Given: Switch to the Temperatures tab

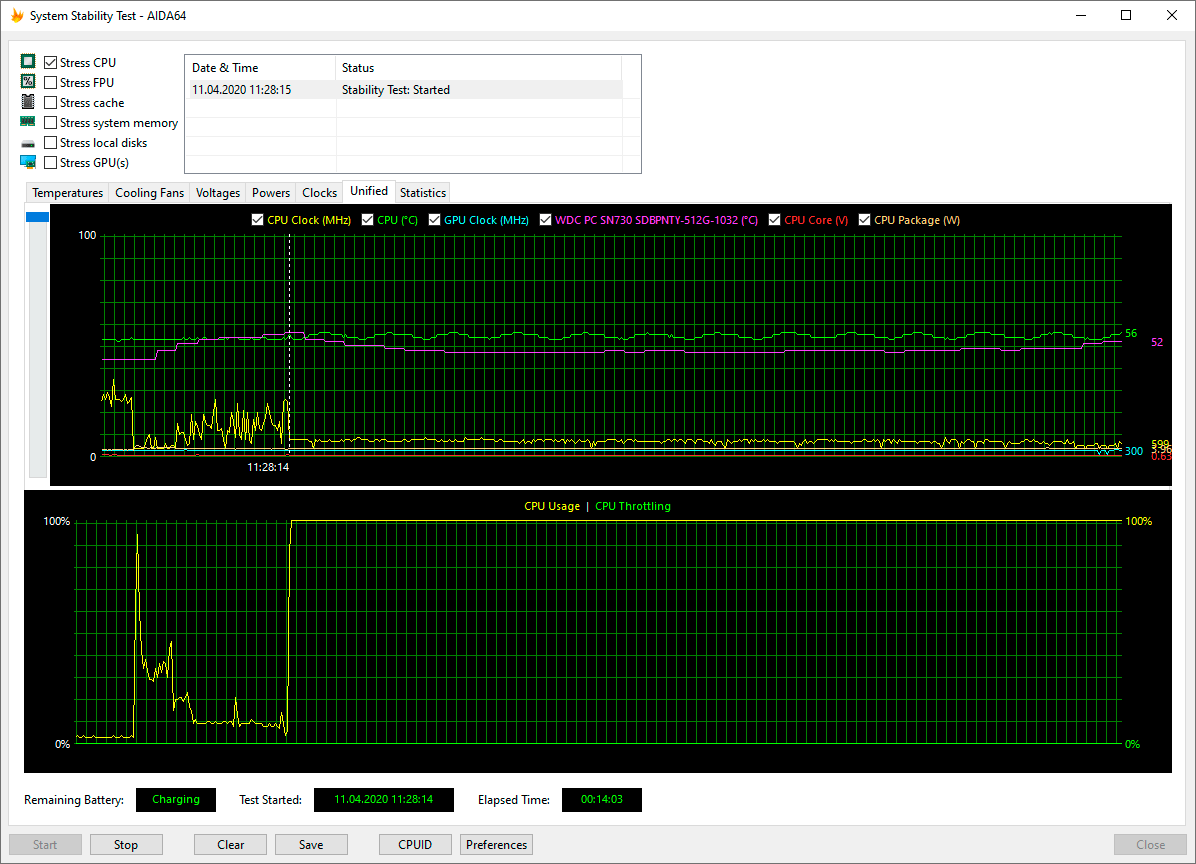Looking at the screenshot, I should (x=67, y=192).
